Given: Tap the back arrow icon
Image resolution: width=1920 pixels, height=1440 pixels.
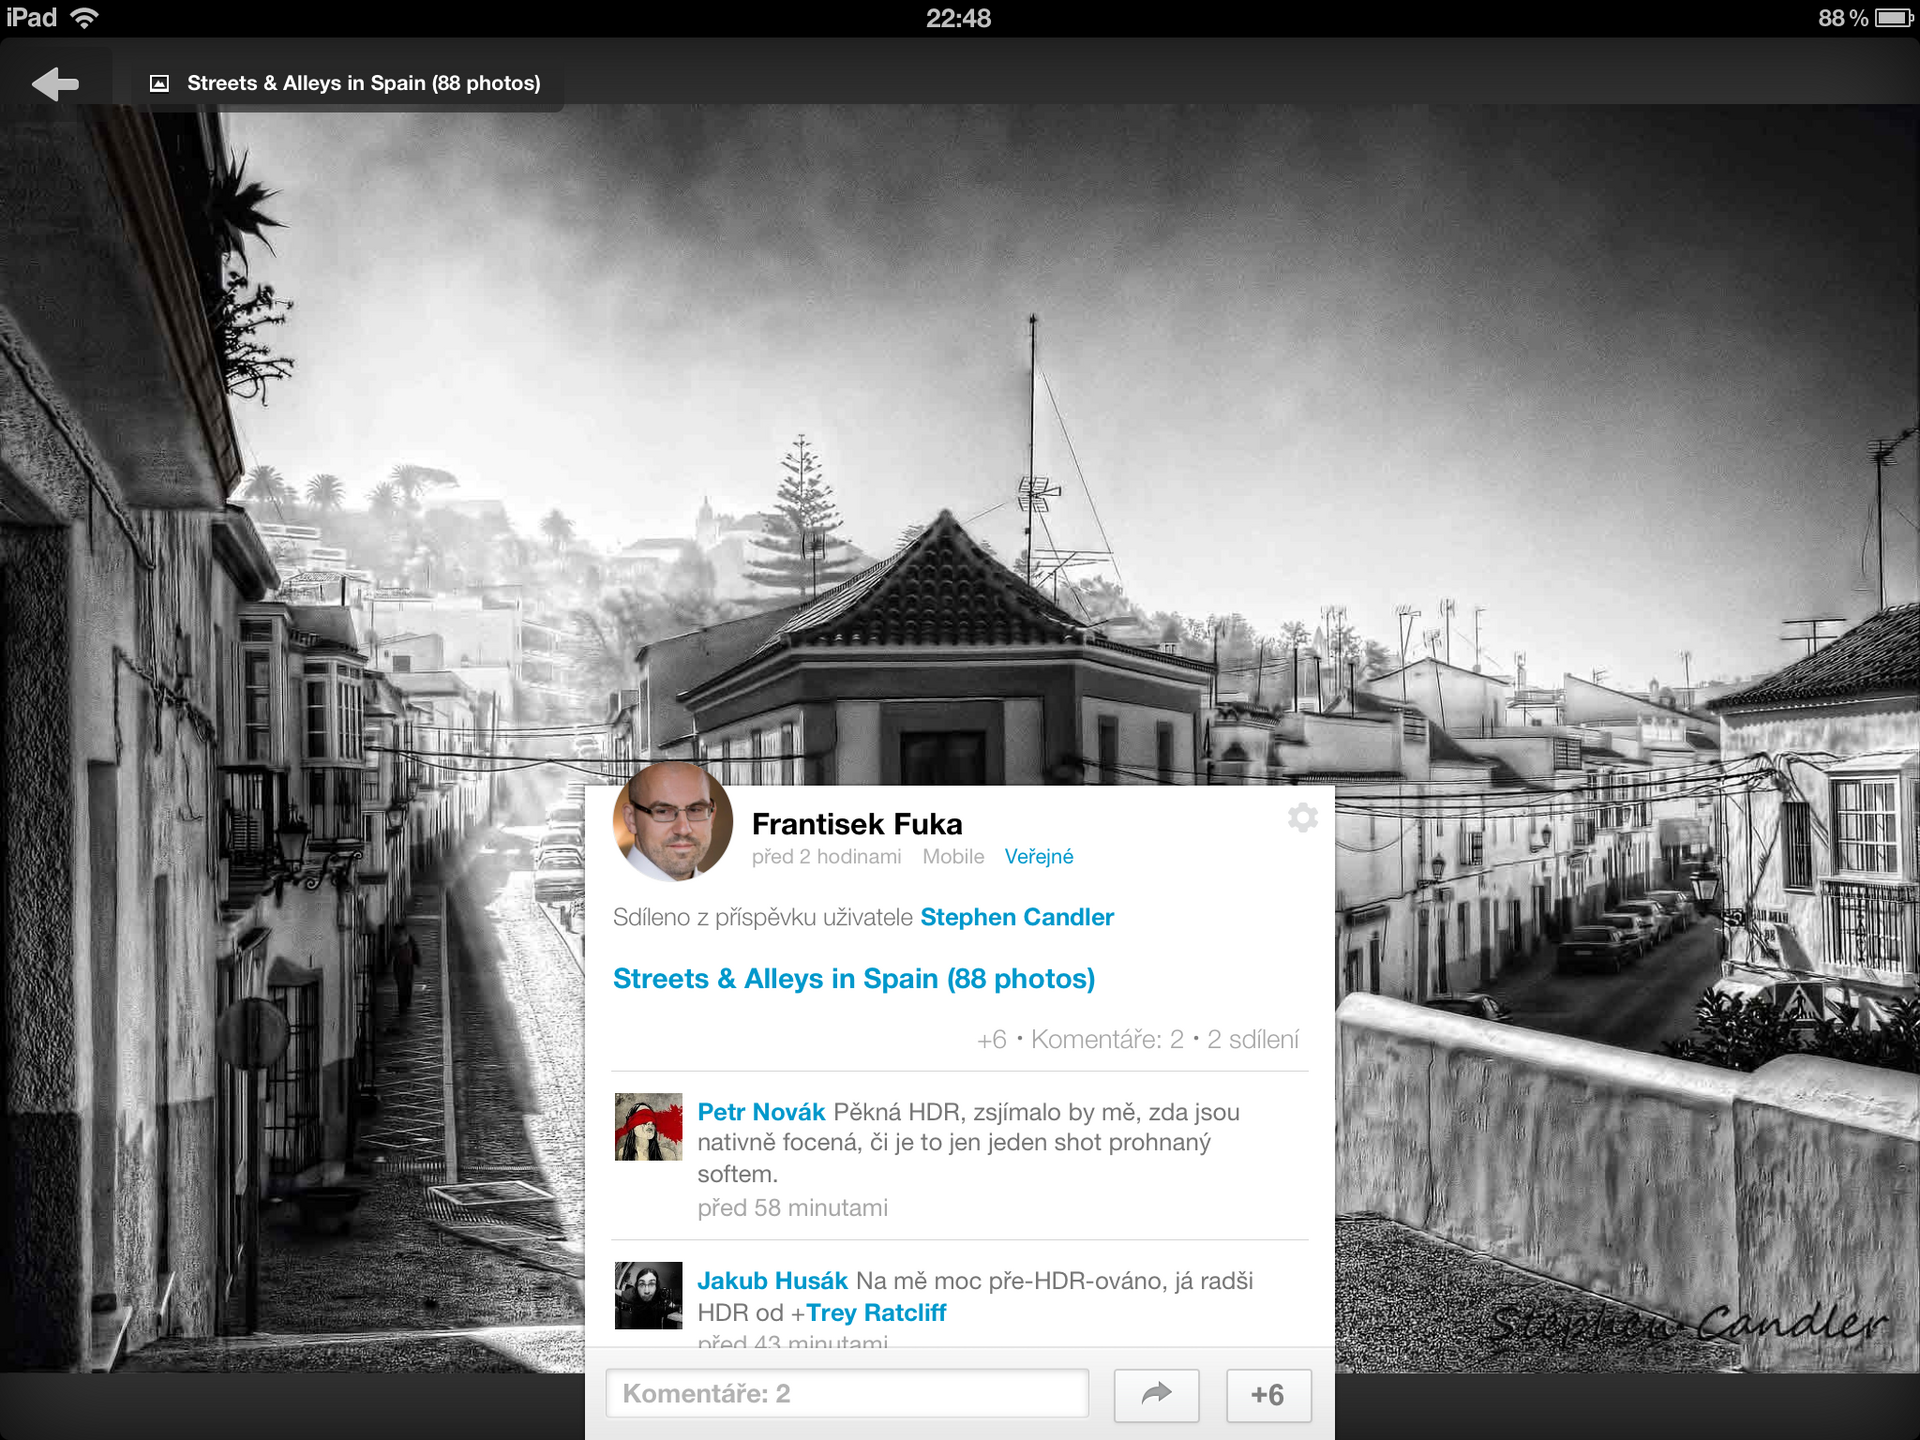Looking at the screenshot, I should pyautogui.click(x=55, y=84).
